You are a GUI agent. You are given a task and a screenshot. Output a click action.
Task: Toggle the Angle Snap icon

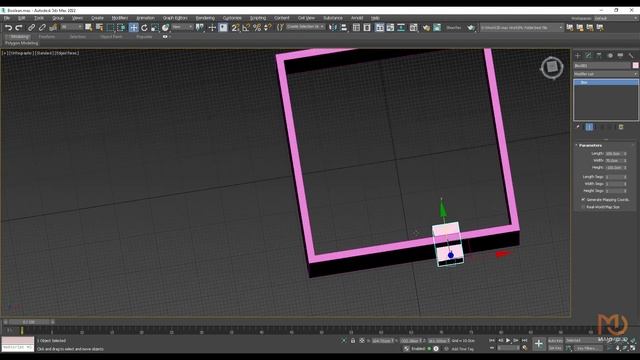(246, 28)
